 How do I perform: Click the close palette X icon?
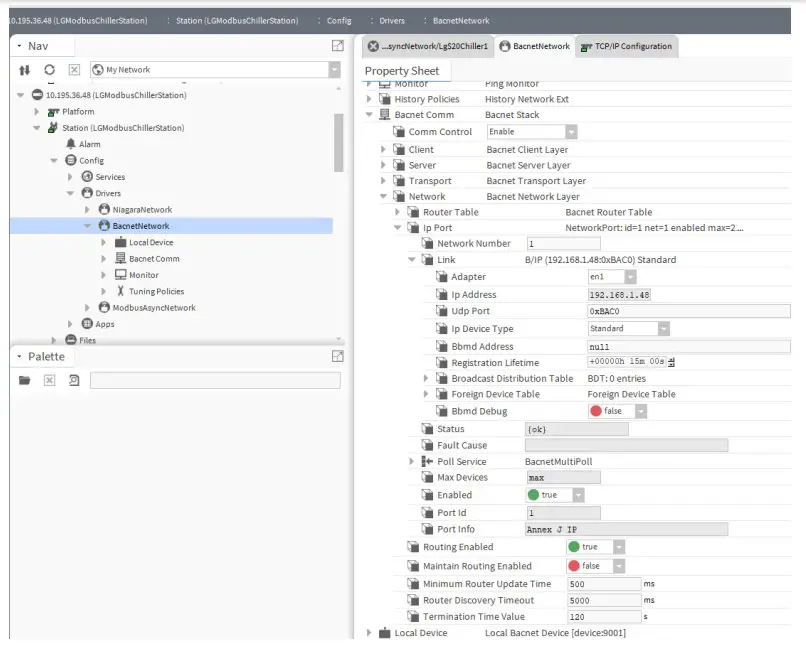click(49, 380)
